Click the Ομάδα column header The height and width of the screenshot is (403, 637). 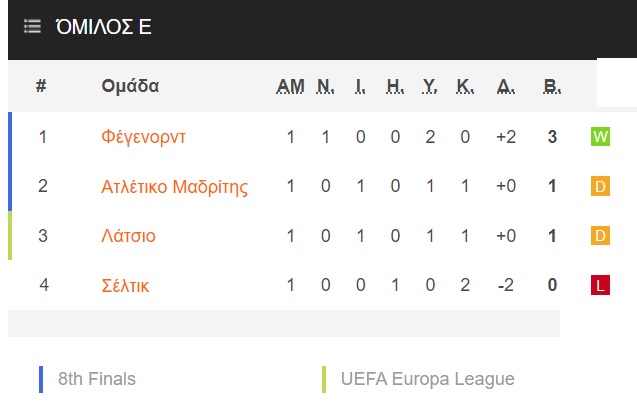(130, 86)
